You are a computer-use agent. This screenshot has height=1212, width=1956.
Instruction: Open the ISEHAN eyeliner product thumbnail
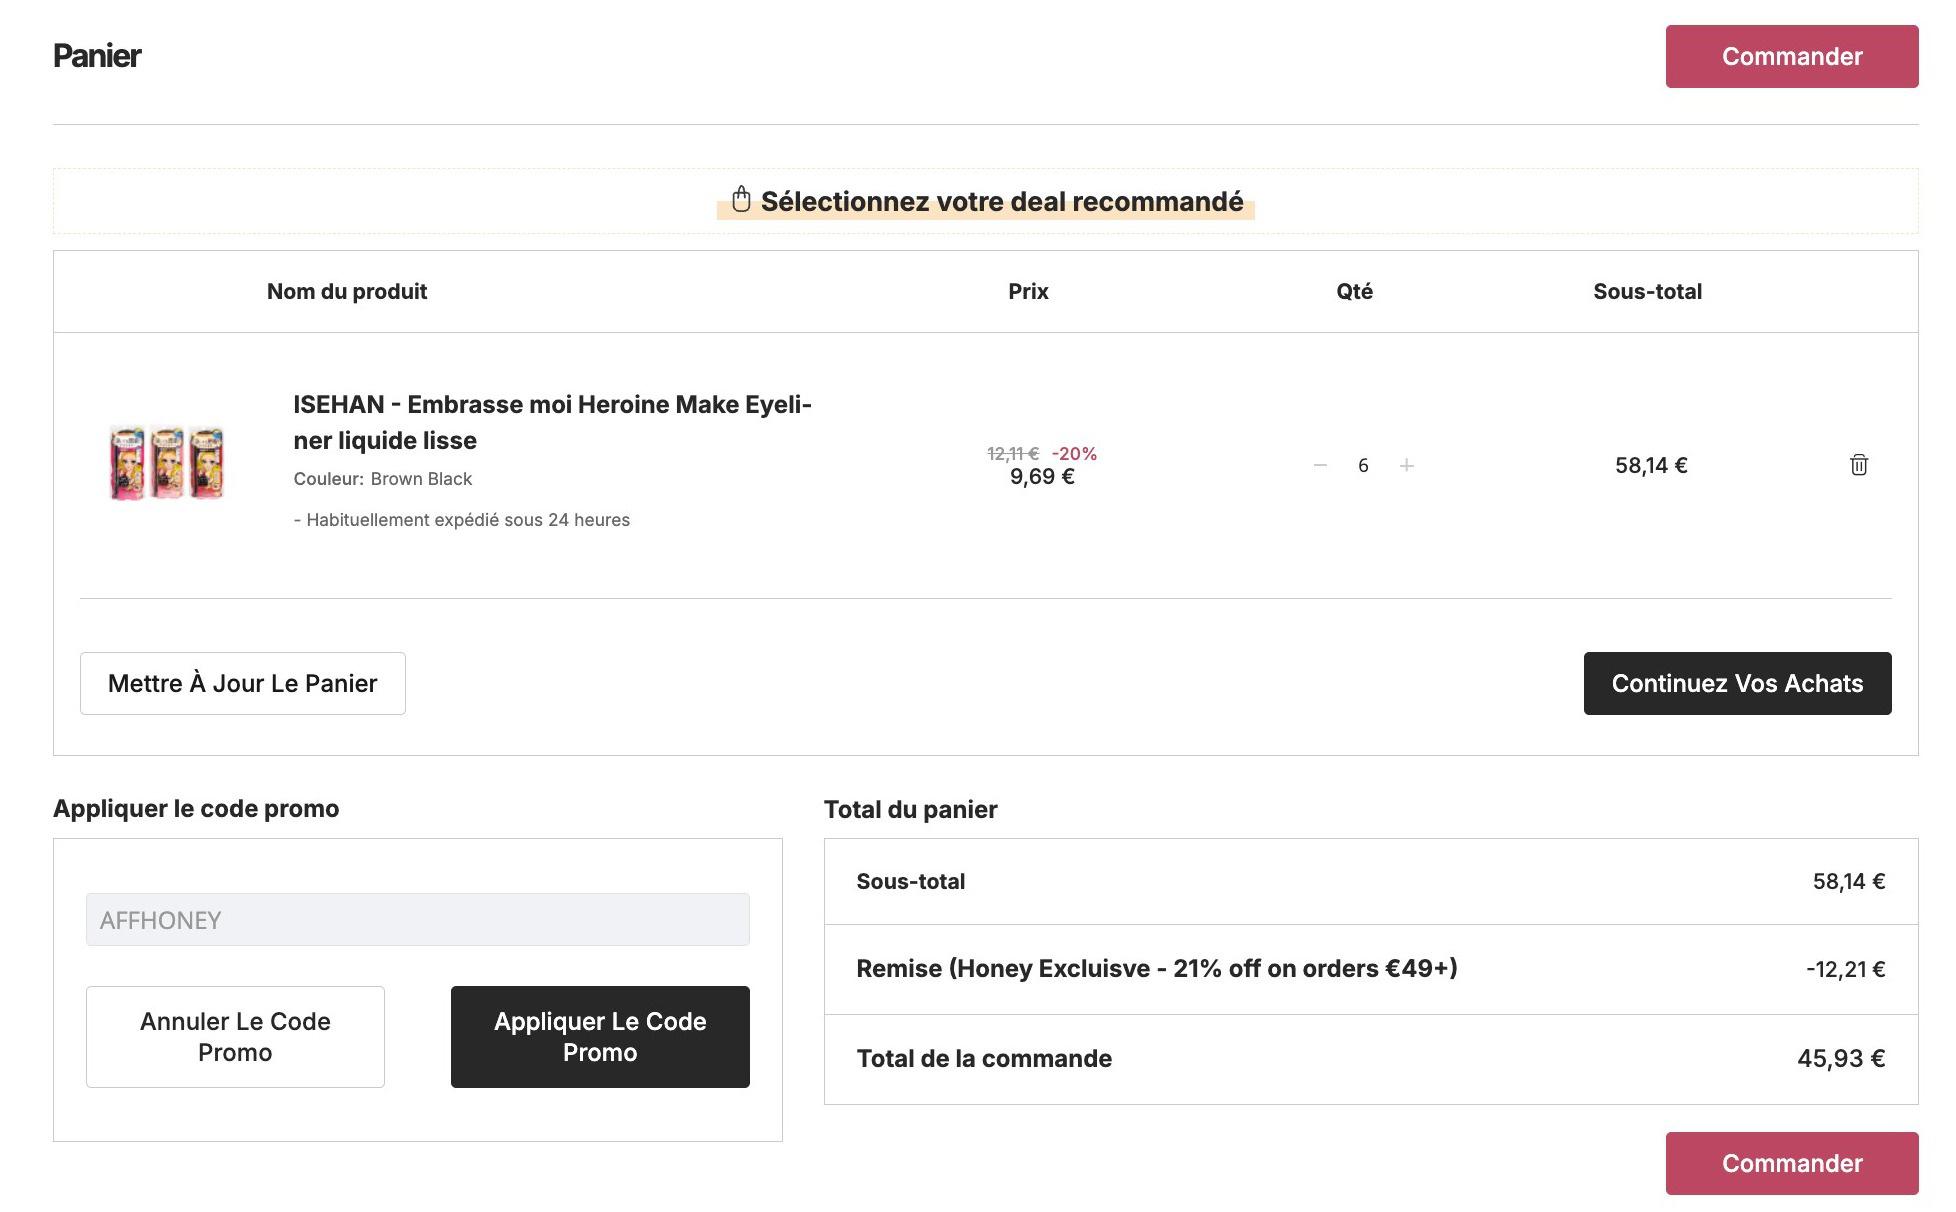(167, 463)
